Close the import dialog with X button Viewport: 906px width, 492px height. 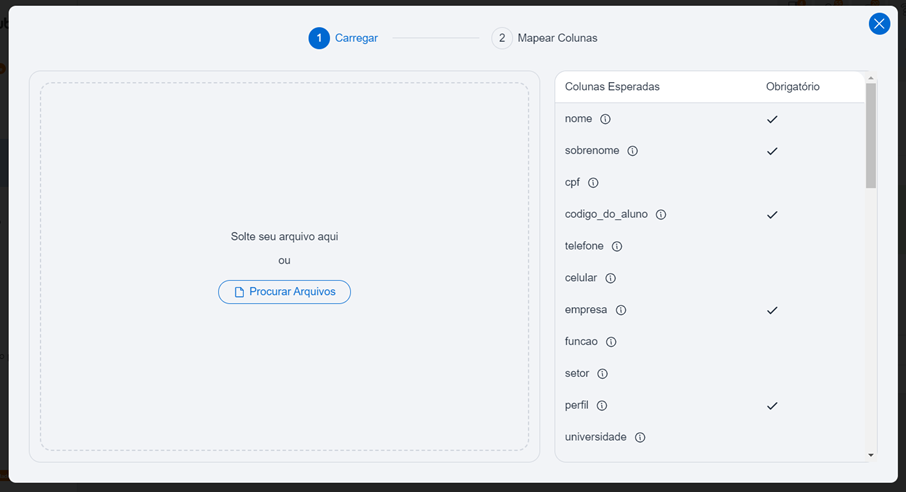[x=879, y=24]
